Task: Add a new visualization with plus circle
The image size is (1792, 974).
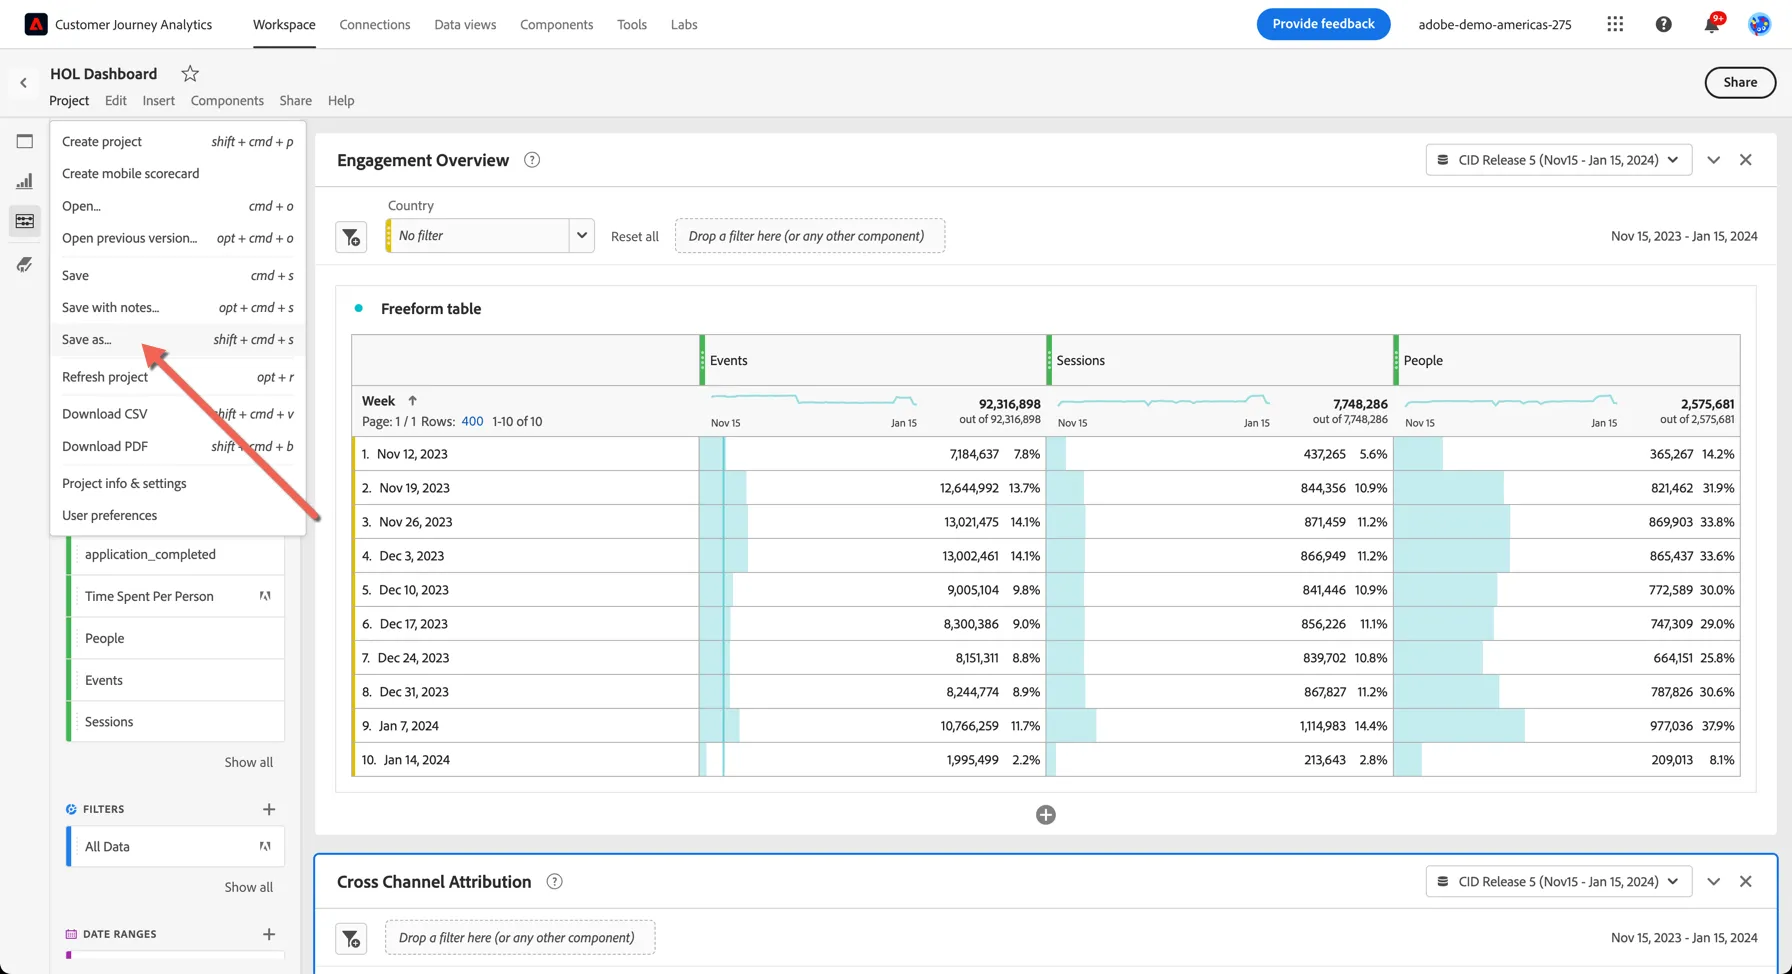Action: pos(1046,815)
